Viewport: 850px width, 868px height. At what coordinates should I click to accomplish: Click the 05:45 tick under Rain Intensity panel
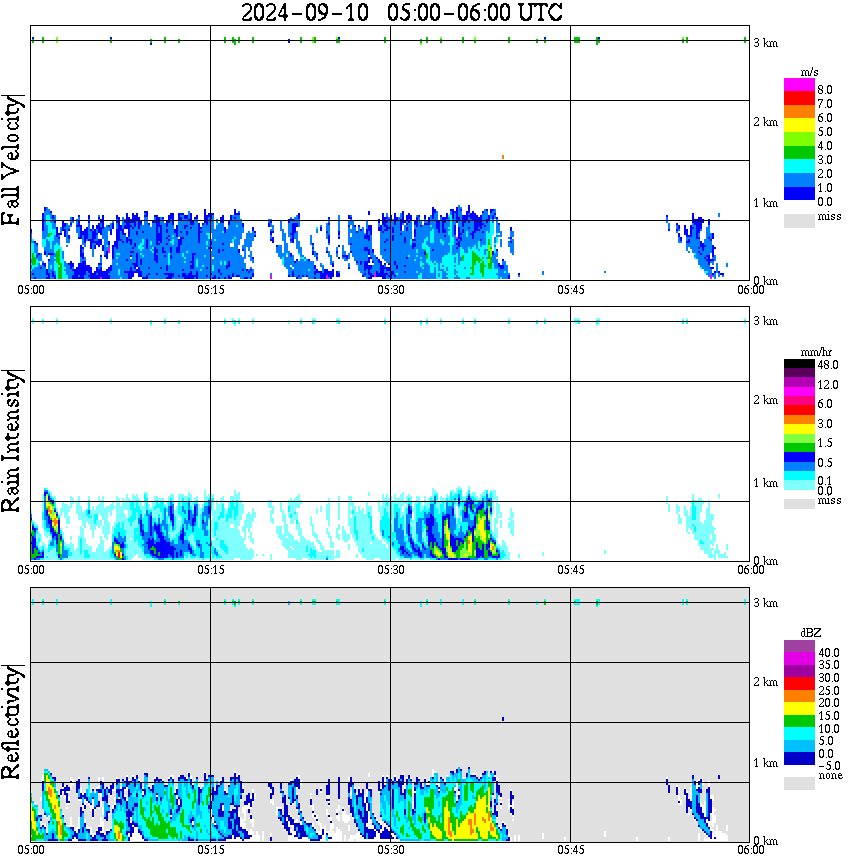coord(571,570)
